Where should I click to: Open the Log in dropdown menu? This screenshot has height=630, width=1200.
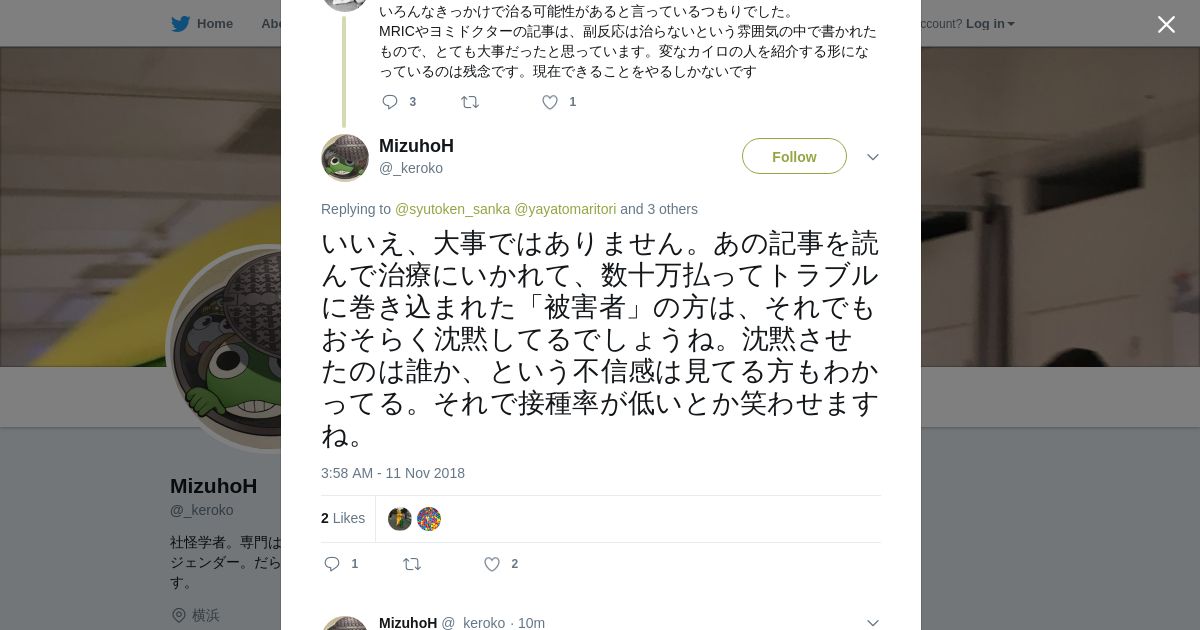(x=989, y=24)
